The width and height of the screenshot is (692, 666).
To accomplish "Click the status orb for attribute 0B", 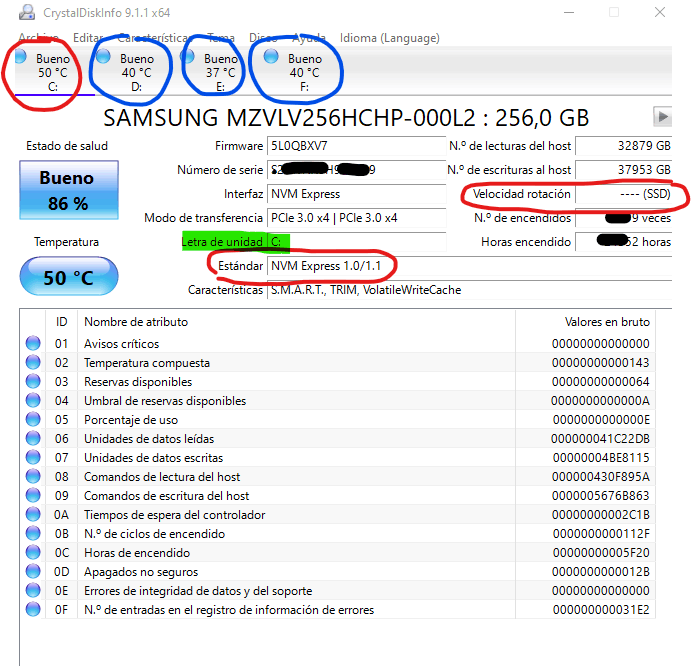I will 33,533.
